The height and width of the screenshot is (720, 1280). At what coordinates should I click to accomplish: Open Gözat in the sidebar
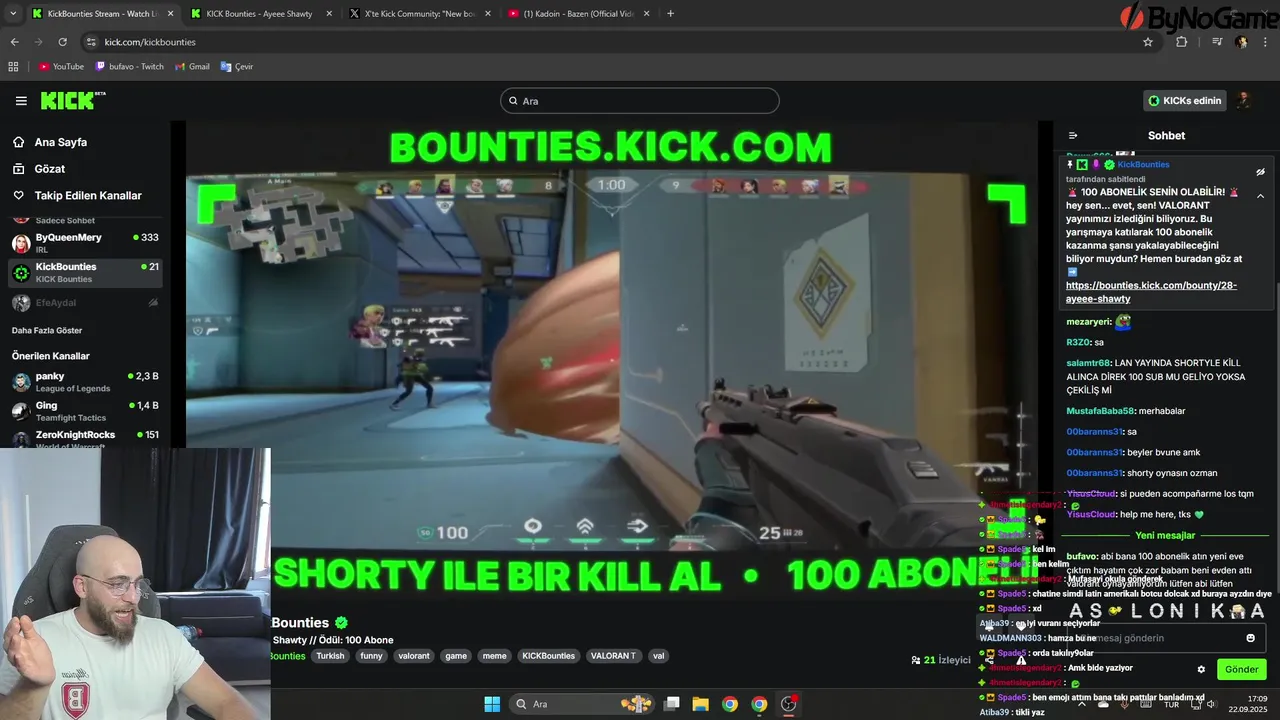49,169
